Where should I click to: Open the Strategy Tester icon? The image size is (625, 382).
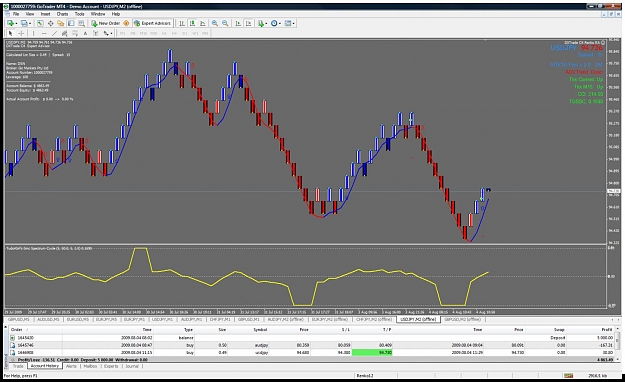[81, 23]
